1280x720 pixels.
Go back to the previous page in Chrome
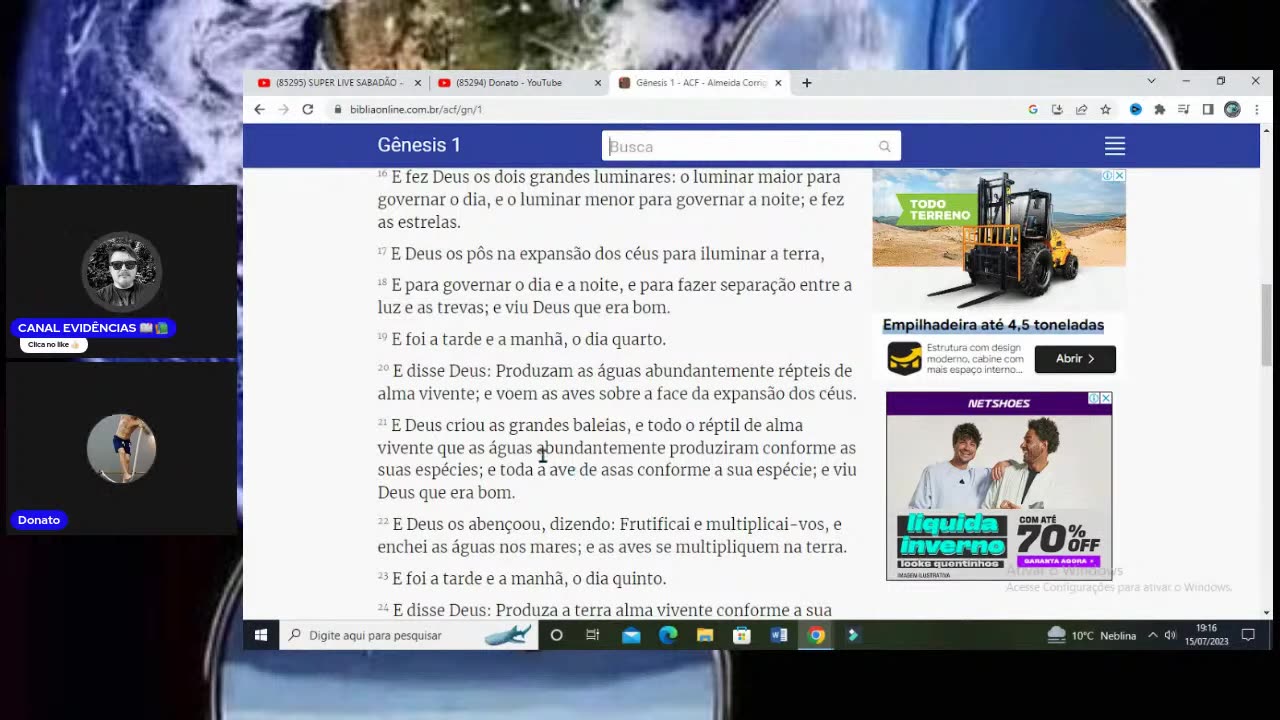(259, 109)
